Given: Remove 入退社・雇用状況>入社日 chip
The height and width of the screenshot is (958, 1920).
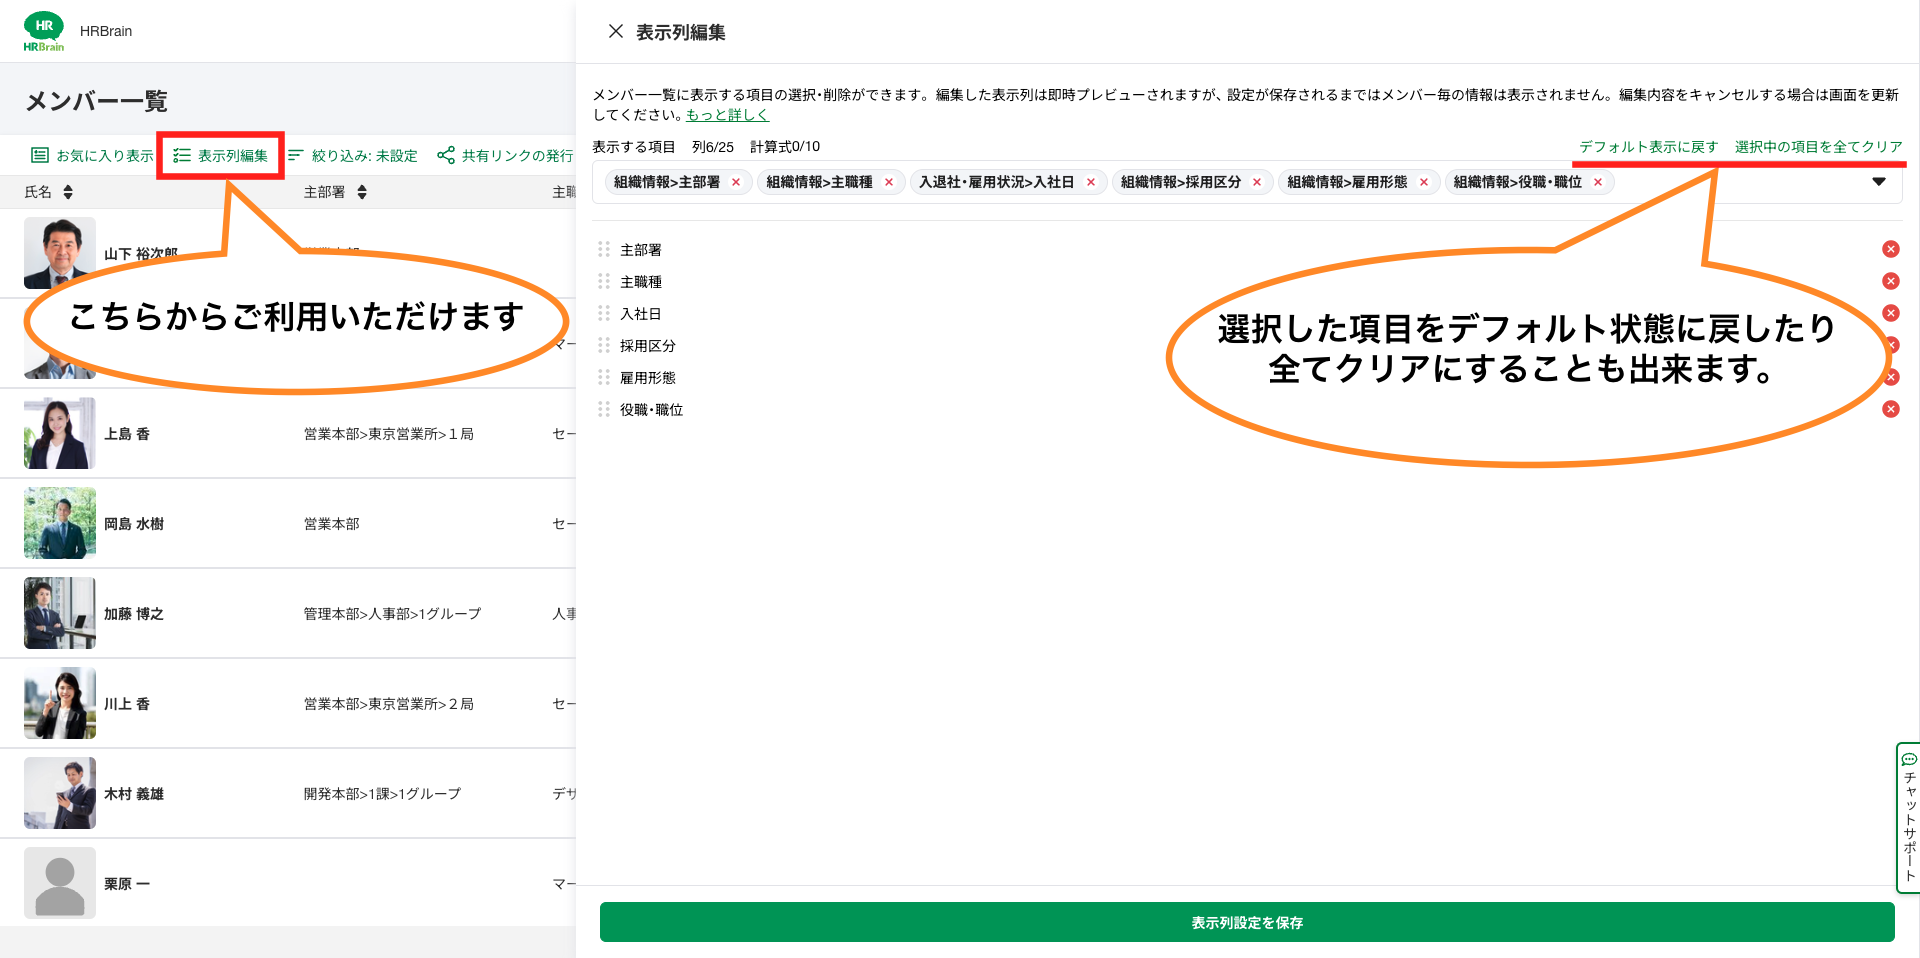Looking at the screenshot, I should pyautogui.click(x=1091, y=182).
